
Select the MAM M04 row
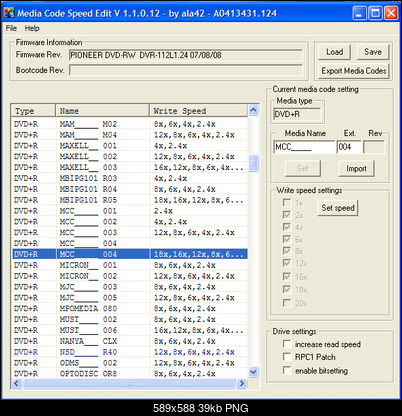(130, 135)
